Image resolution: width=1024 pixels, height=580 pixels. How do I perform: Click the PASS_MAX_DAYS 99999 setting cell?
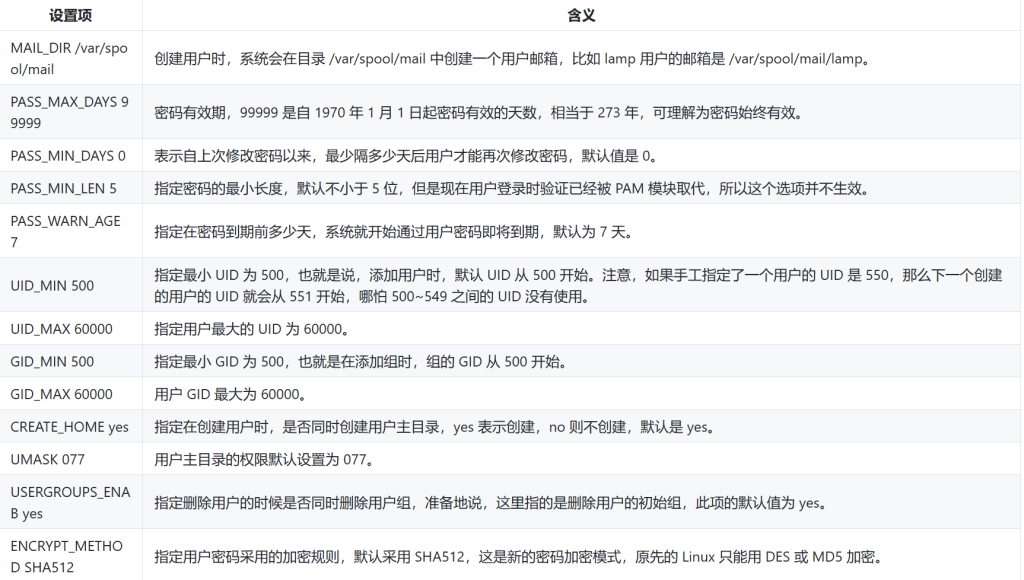[x=70, y=112]
